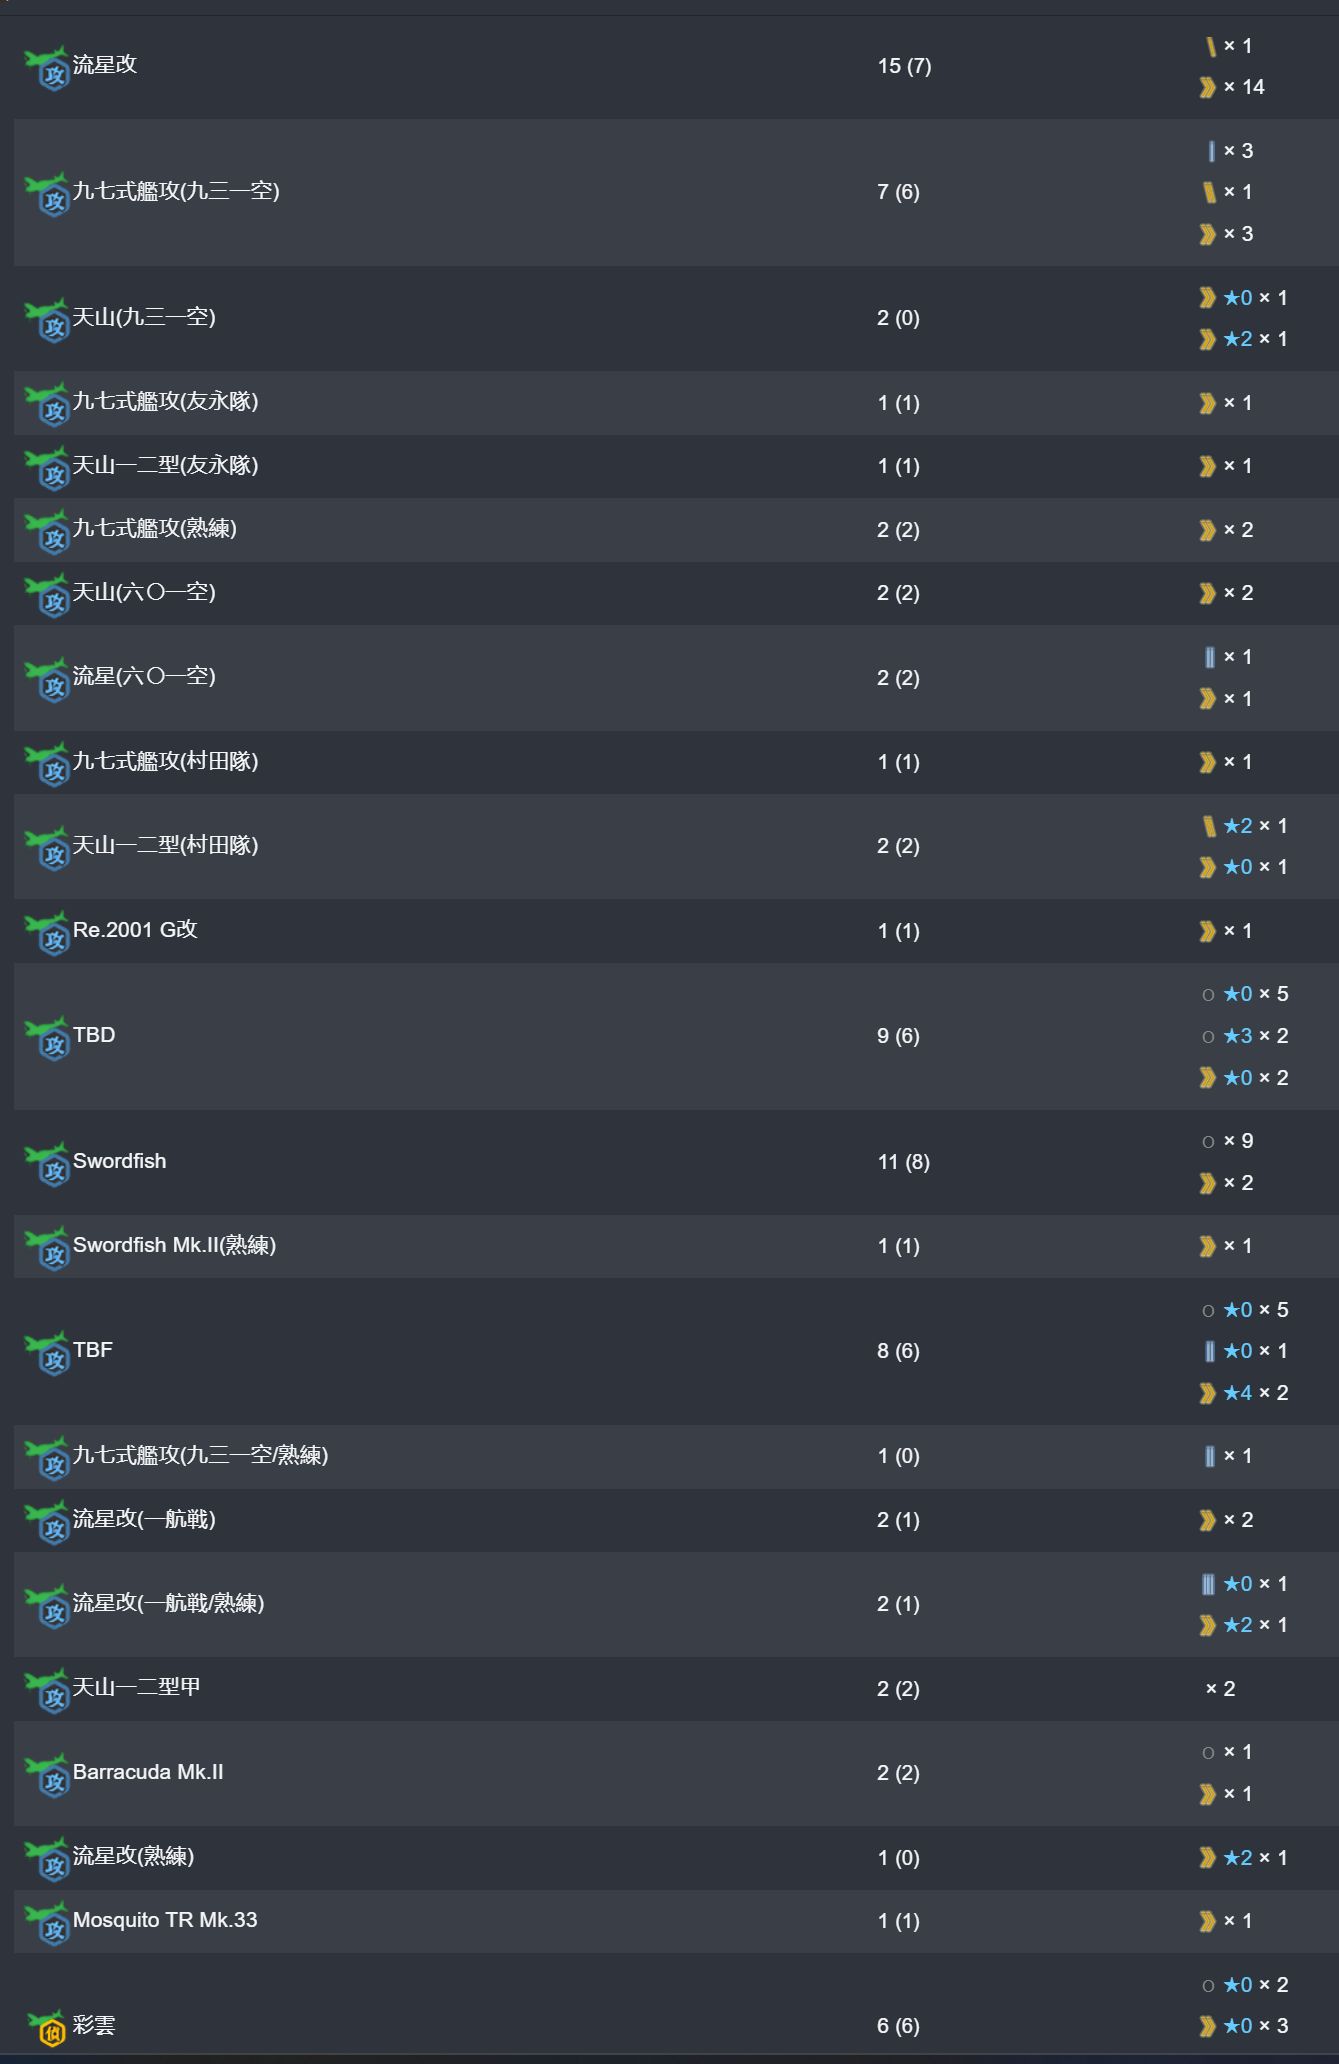The image size is (1339, 2064).
Task: Select the 九七式艦攻(友永隊) equipment name
Action: pos(166,402)
